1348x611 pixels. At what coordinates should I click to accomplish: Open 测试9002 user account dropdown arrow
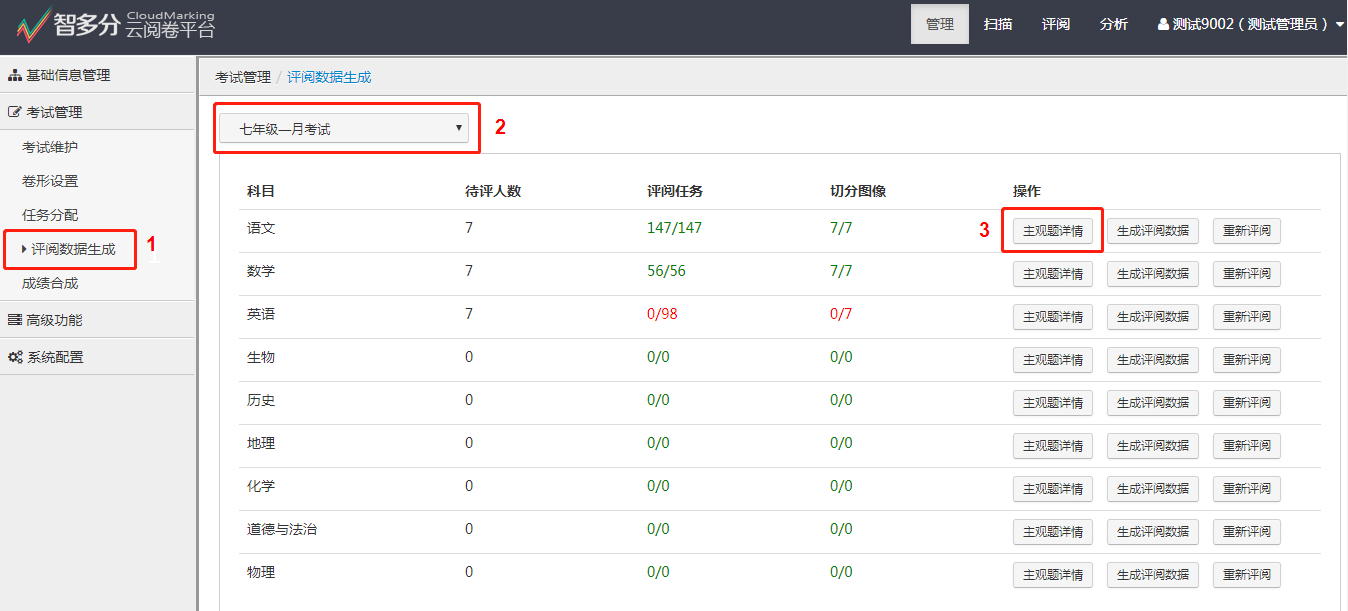1339,25
